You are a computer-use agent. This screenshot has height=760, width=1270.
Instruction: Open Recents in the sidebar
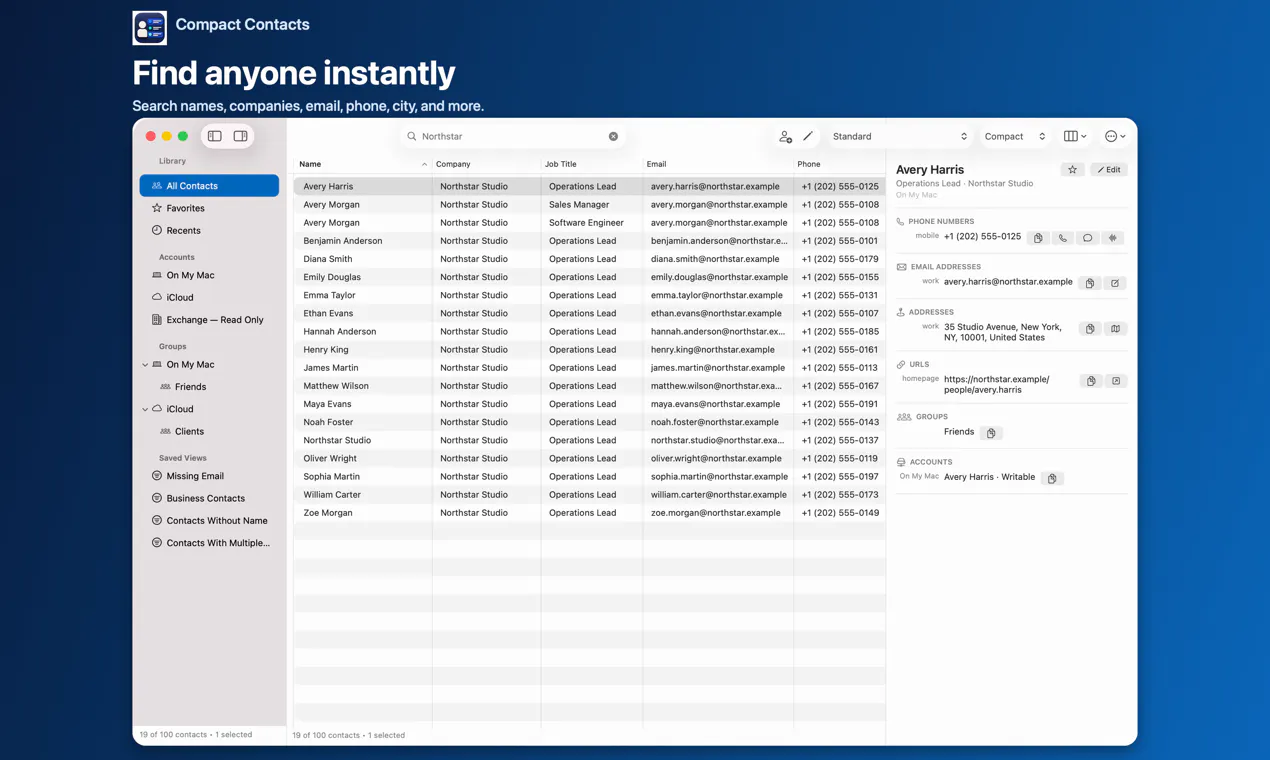(x=209, y=230)
